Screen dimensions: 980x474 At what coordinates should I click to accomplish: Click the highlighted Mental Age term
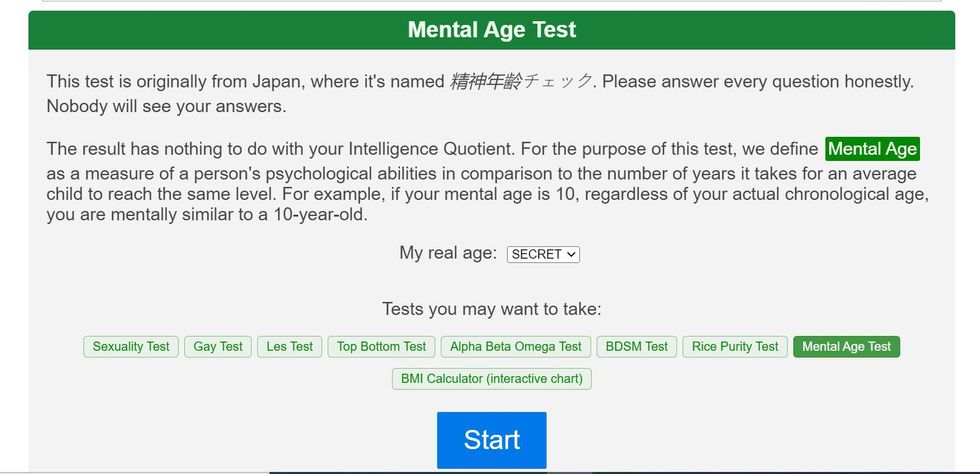click(872, 150)
